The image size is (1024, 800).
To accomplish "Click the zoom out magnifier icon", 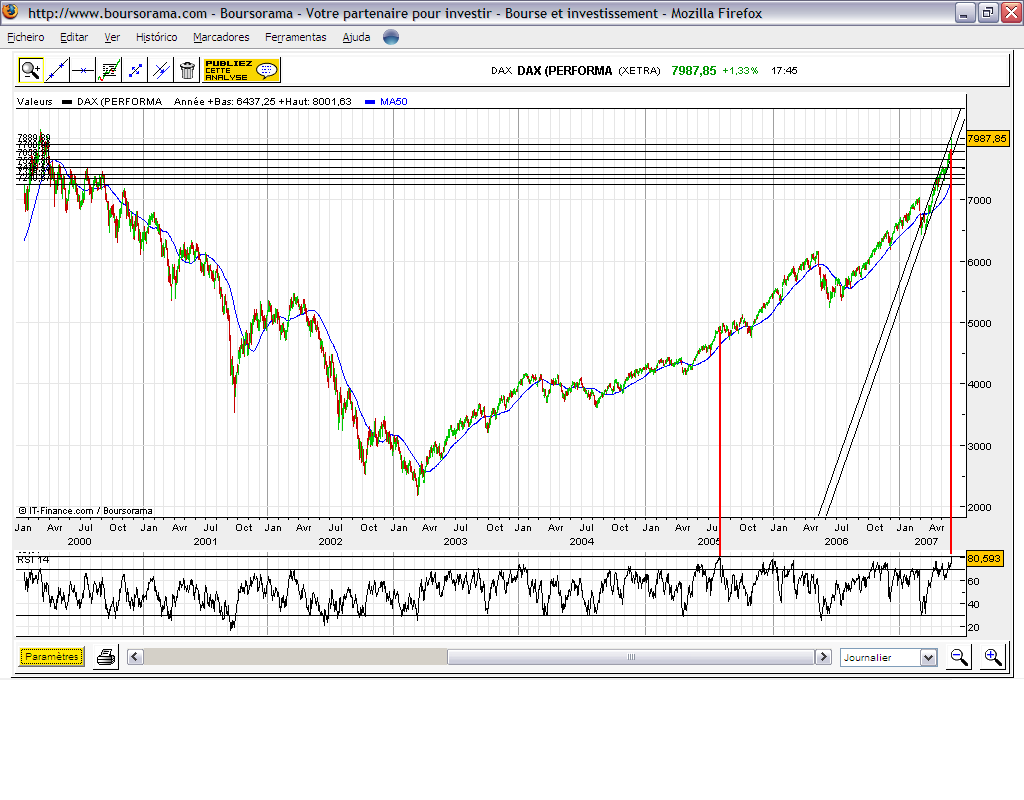I will [x=959, y=657].
